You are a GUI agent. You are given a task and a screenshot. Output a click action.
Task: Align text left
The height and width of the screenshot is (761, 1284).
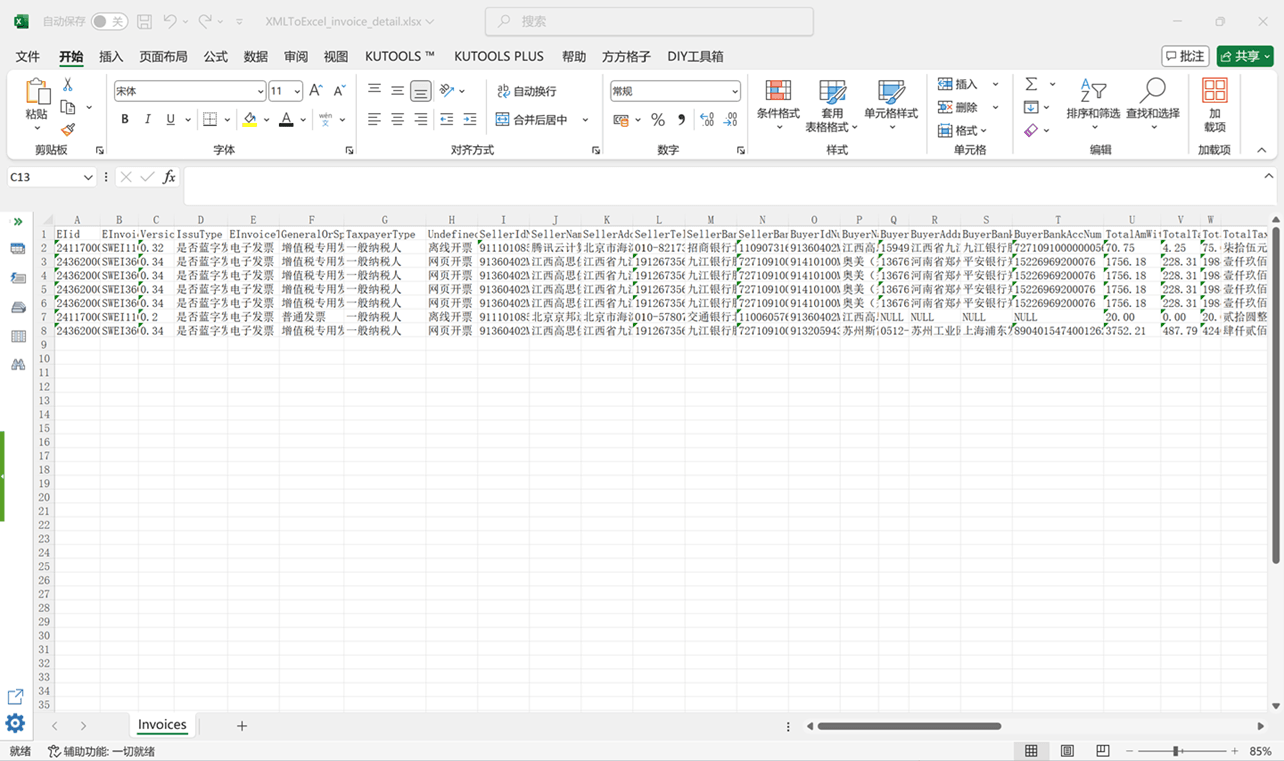tap(374, 120)
